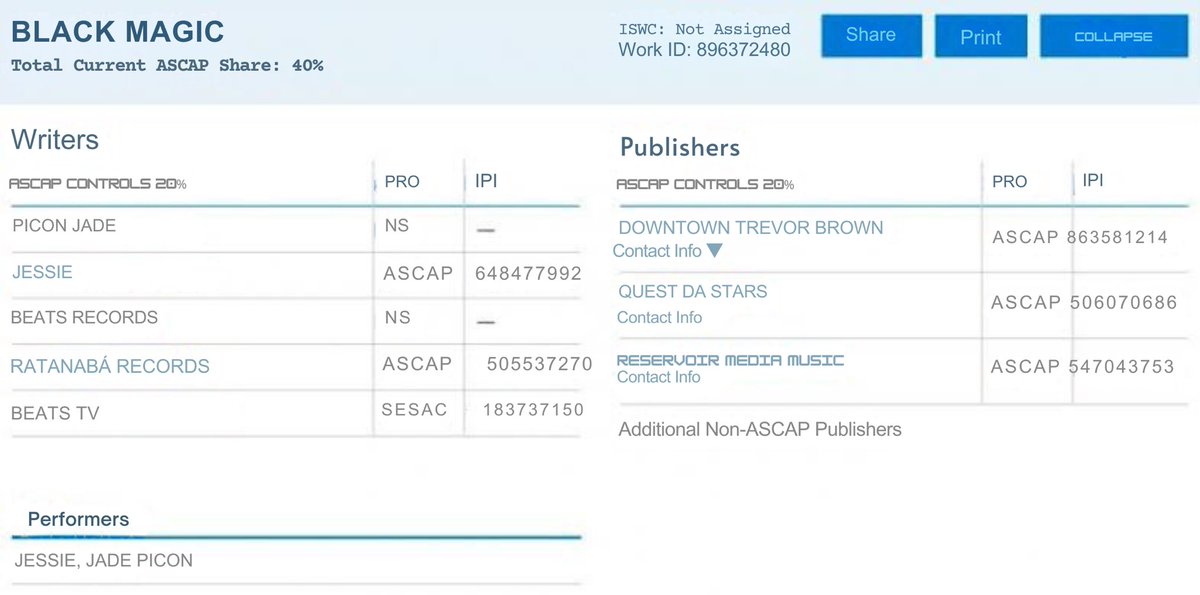The height and width of the screenshot is (595, 1200).
Task: Click NS PRO value in PICON JADE row
Action: pyautogui.click(x=397, y=226)
